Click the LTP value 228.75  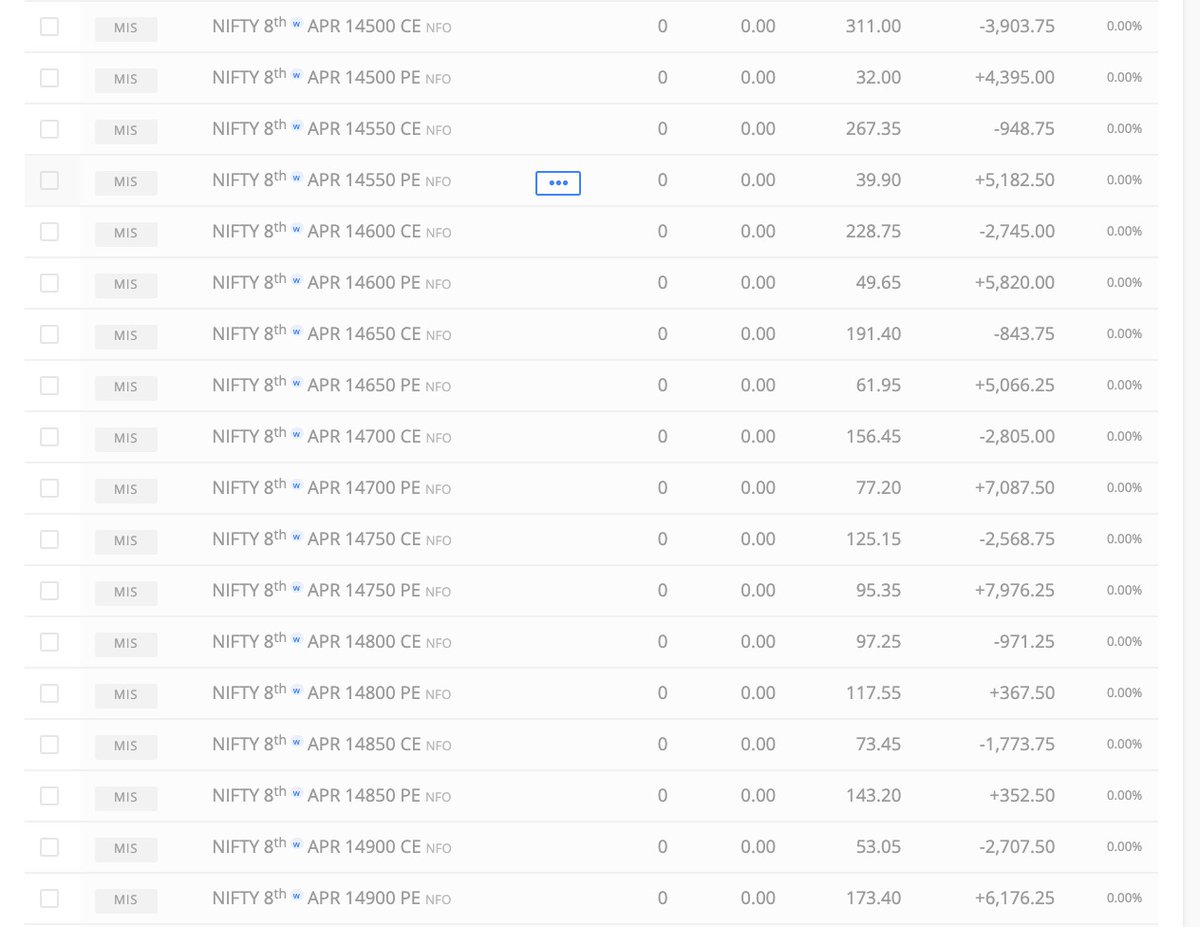pyautogui.click(x=873, y=231)
